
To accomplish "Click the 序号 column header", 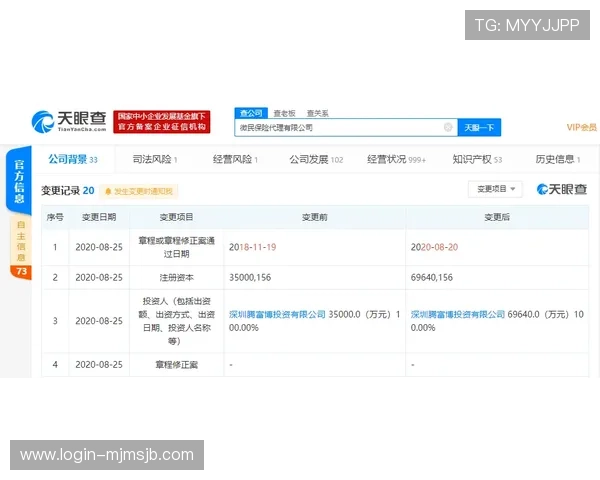I will (55, 217).
